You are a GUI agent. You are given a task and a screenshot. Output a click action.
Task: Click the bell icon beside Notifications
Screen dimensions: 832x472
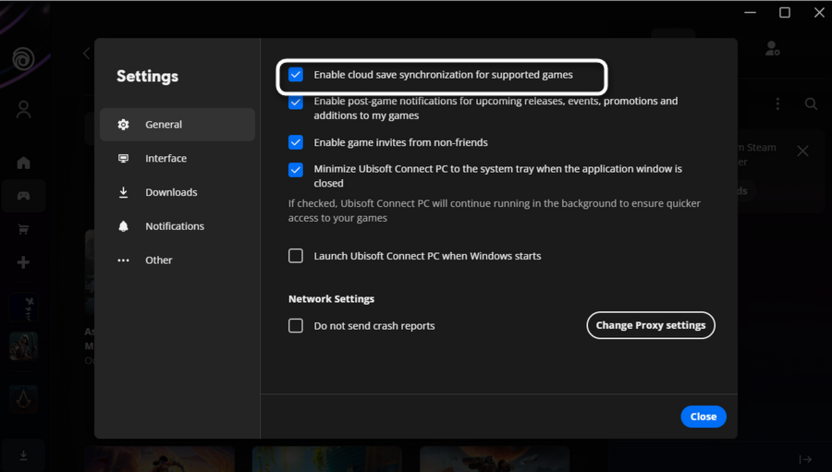click(123, 226)
